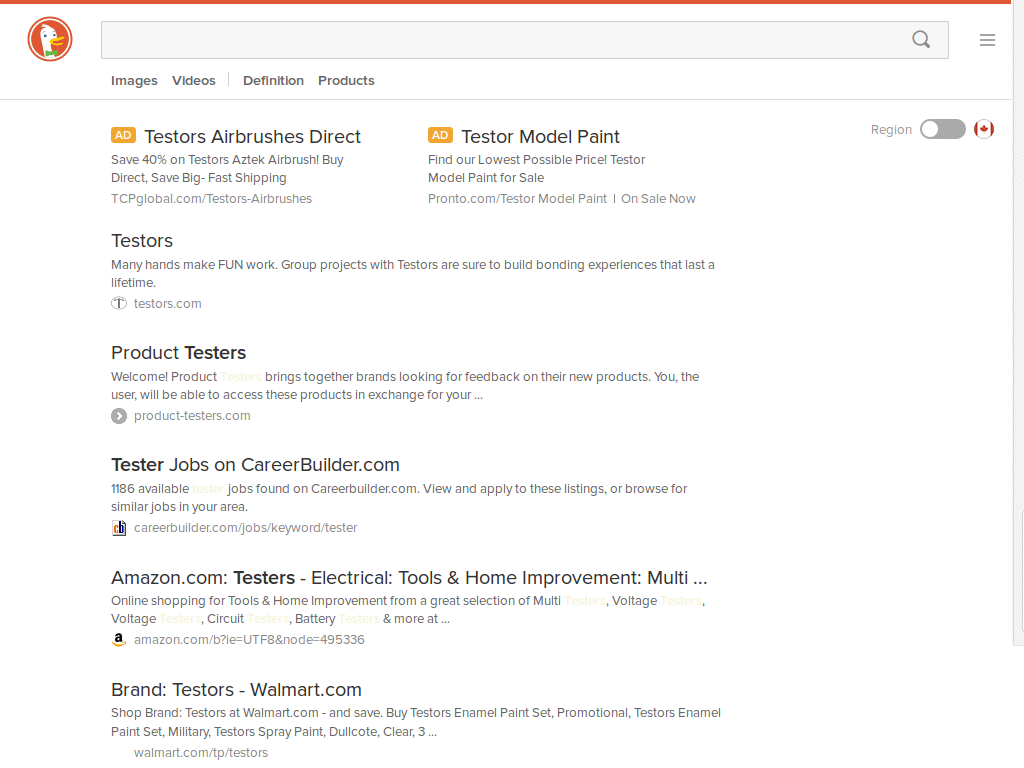Open Brand: Testors - Walmart.com result

click(x=236, y=690)
